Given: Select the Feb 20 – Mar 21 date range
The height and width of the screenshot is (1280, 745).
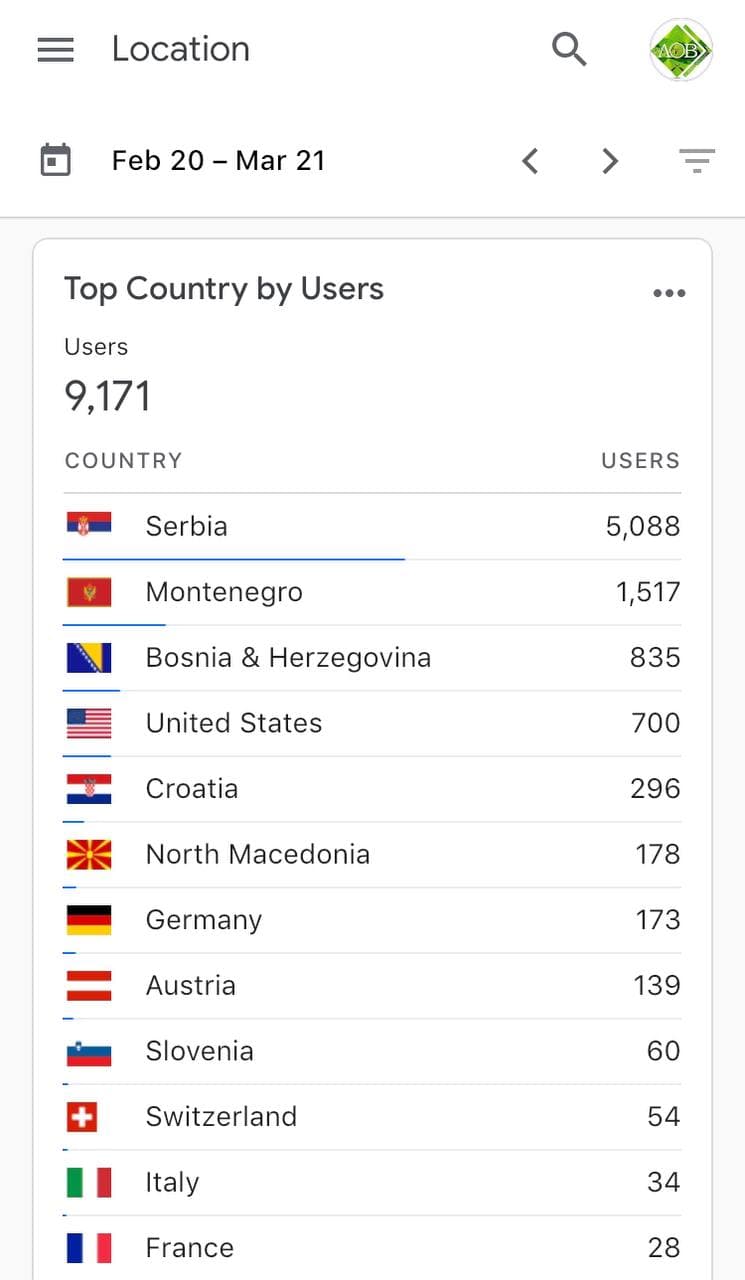Looking at the screenshot, I should point(218,160).
